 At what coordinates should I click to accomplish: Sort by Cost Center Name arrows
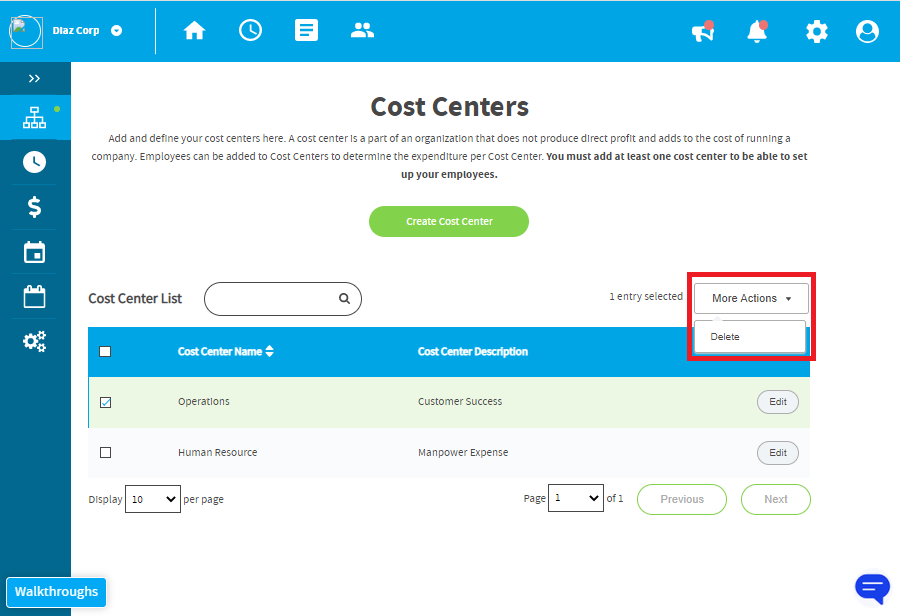tap(270, 351)
